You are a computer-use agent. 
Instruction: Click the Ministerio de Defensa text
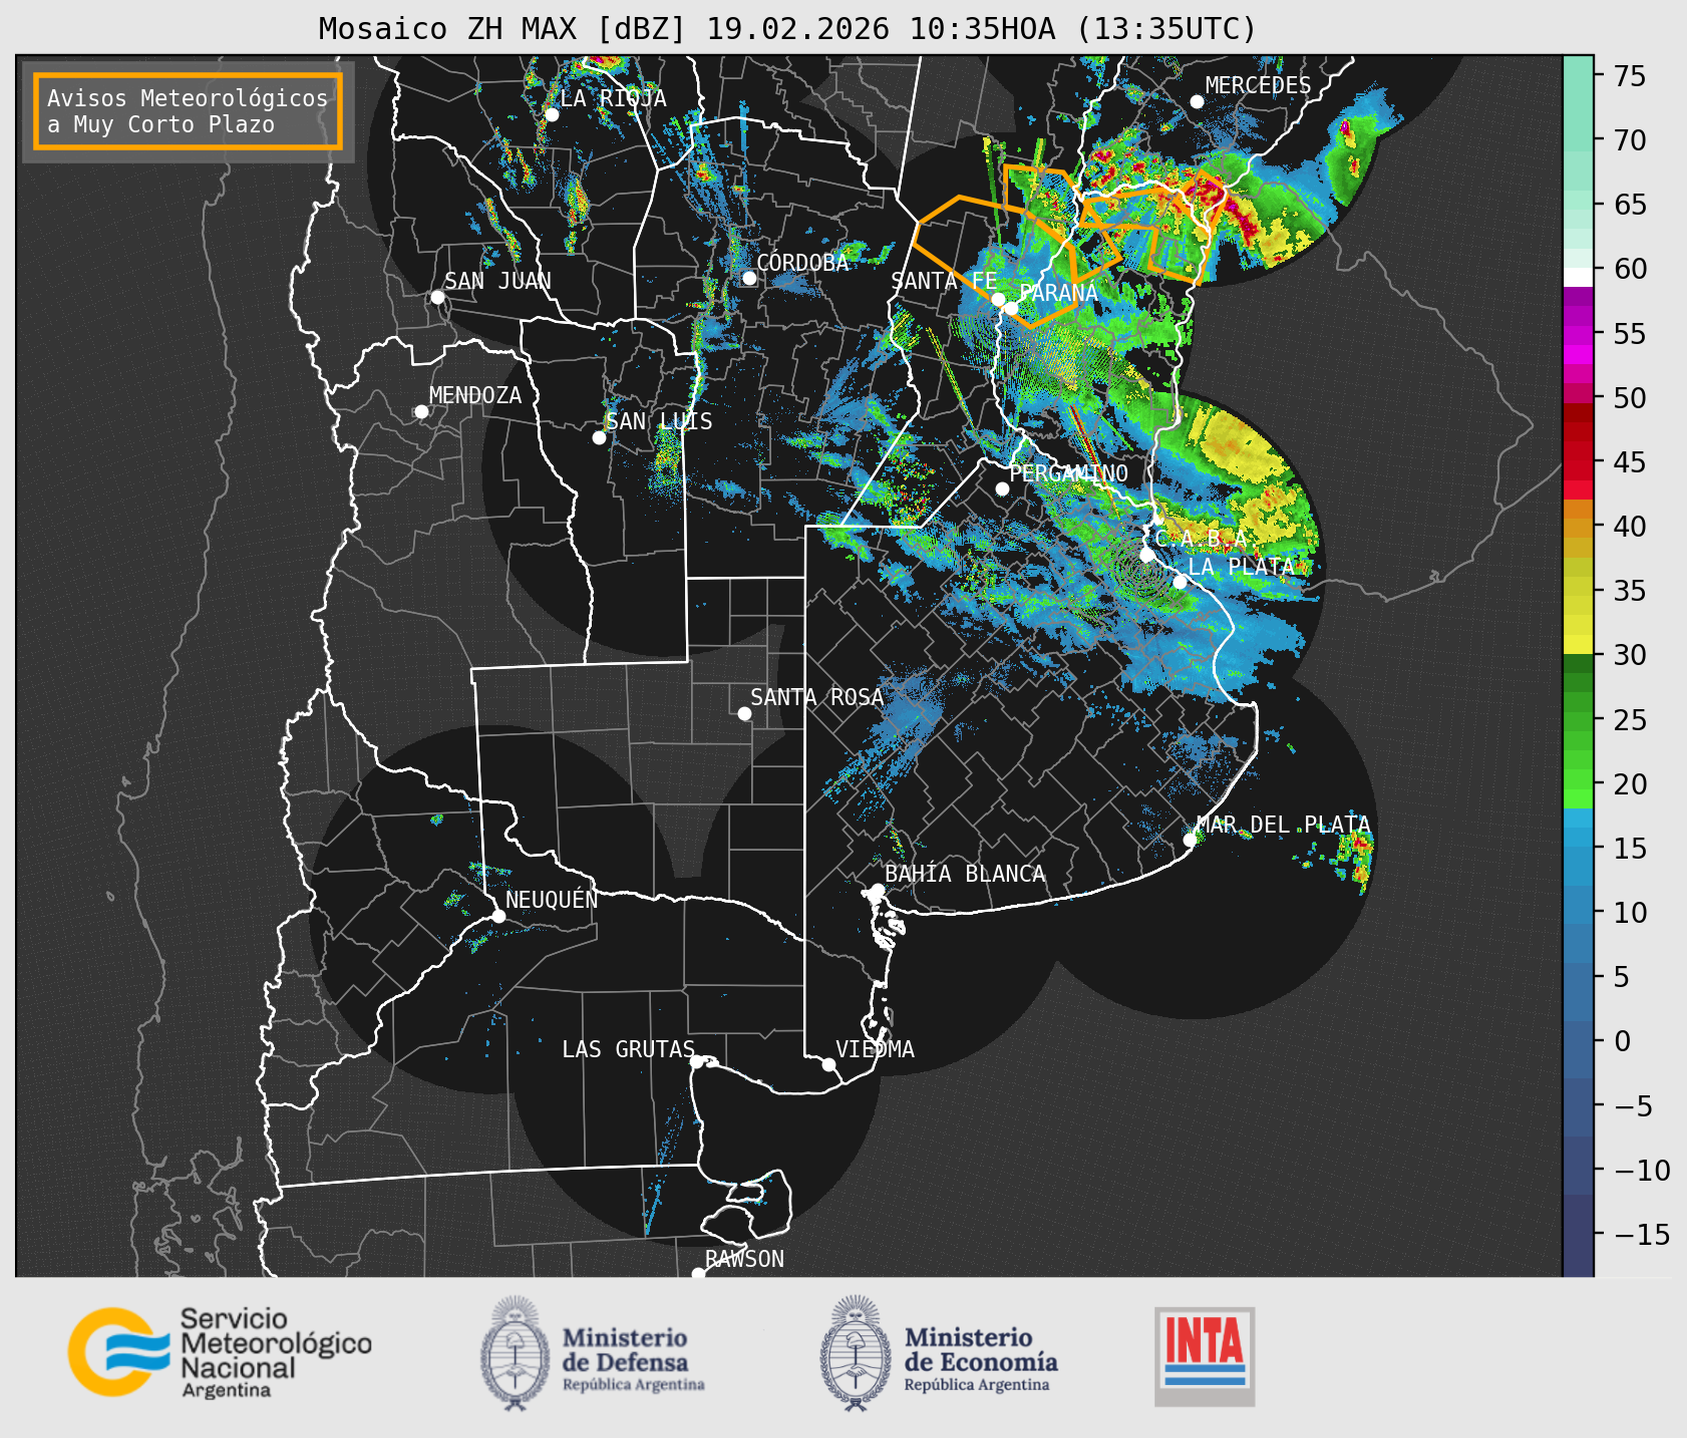[x=633, y=1359]
